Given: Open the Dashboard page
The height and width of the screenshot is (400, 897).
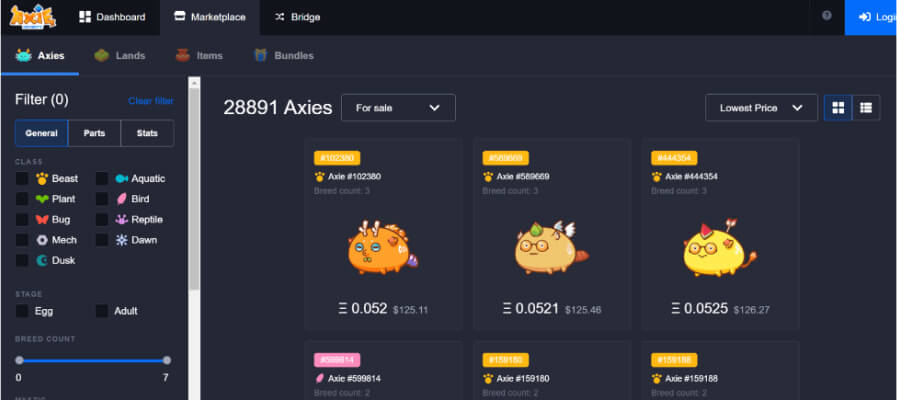Looking at the screenshot, I should click(x=112, y=17).
